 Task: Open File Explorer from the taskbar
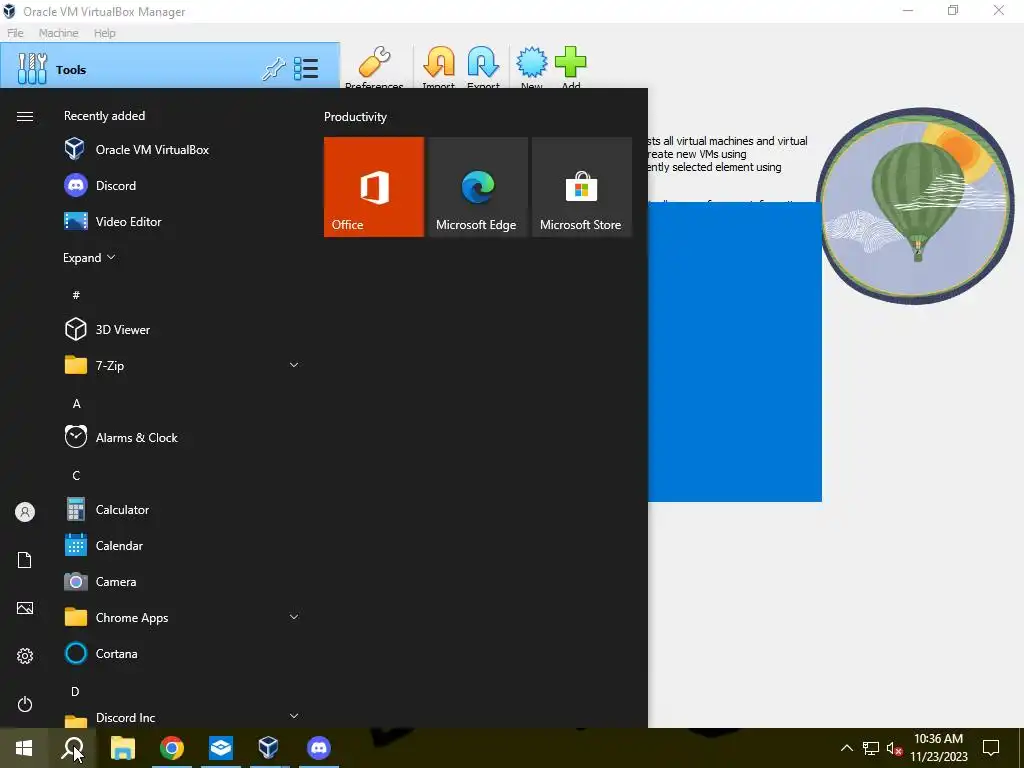[123, 748]
